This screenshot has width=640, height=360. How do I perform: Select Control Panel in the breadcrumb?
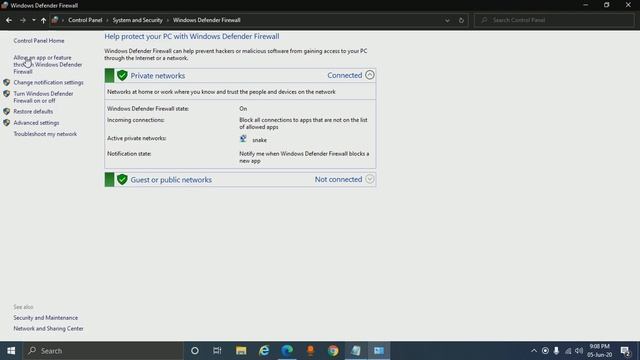[x=85, y=20]
